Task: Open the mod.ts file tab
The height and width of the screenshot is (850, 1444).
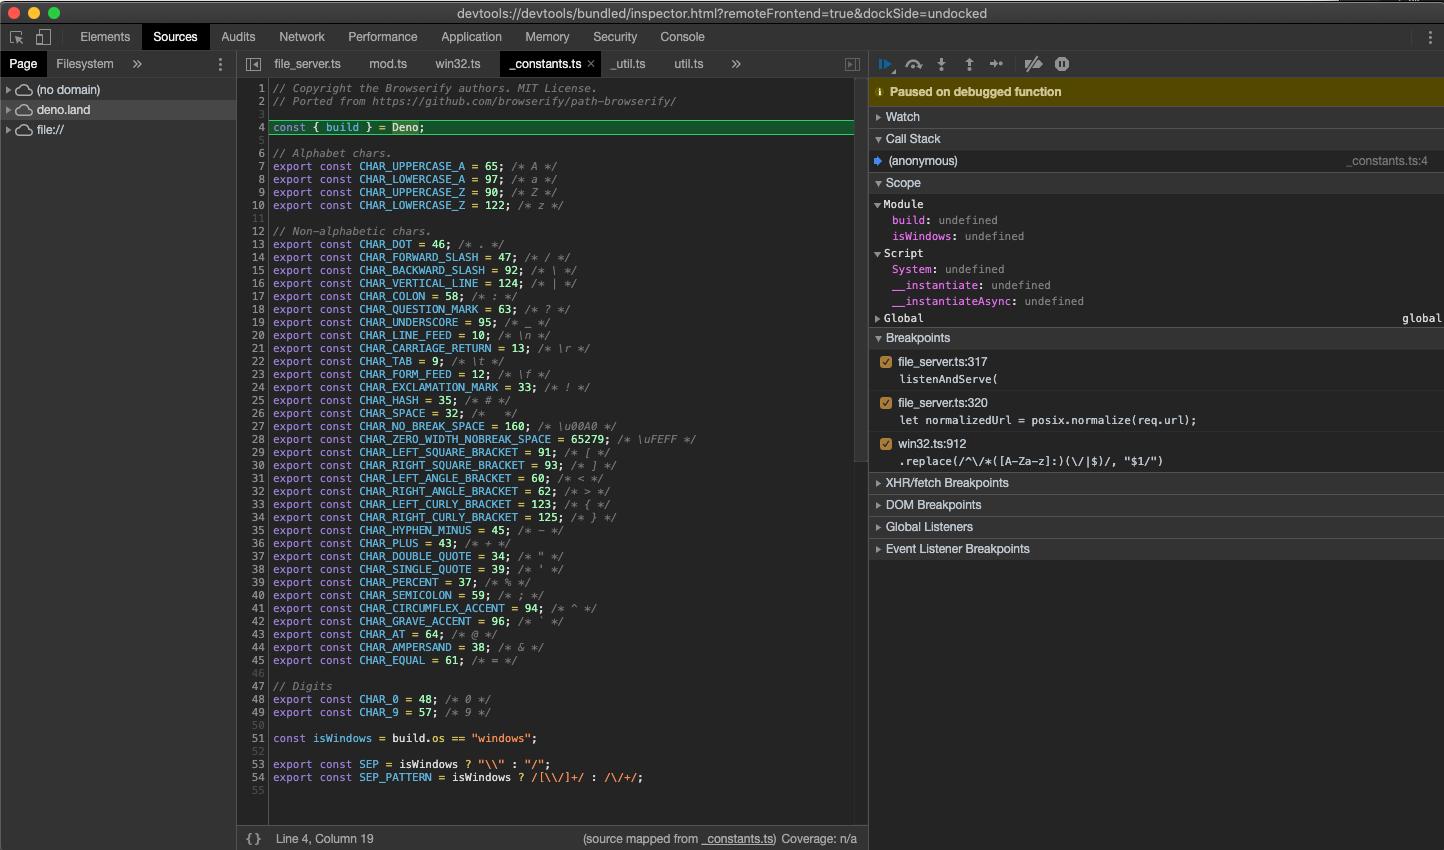Action: 387,63
